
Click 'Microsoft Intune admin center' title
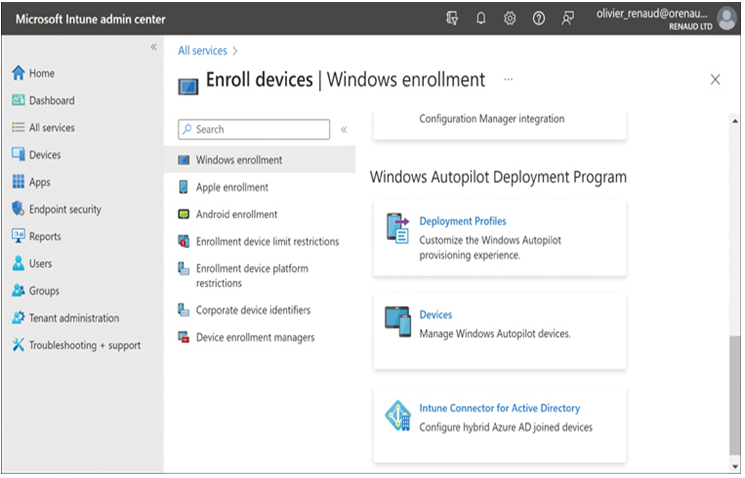(x=91, y=19)
